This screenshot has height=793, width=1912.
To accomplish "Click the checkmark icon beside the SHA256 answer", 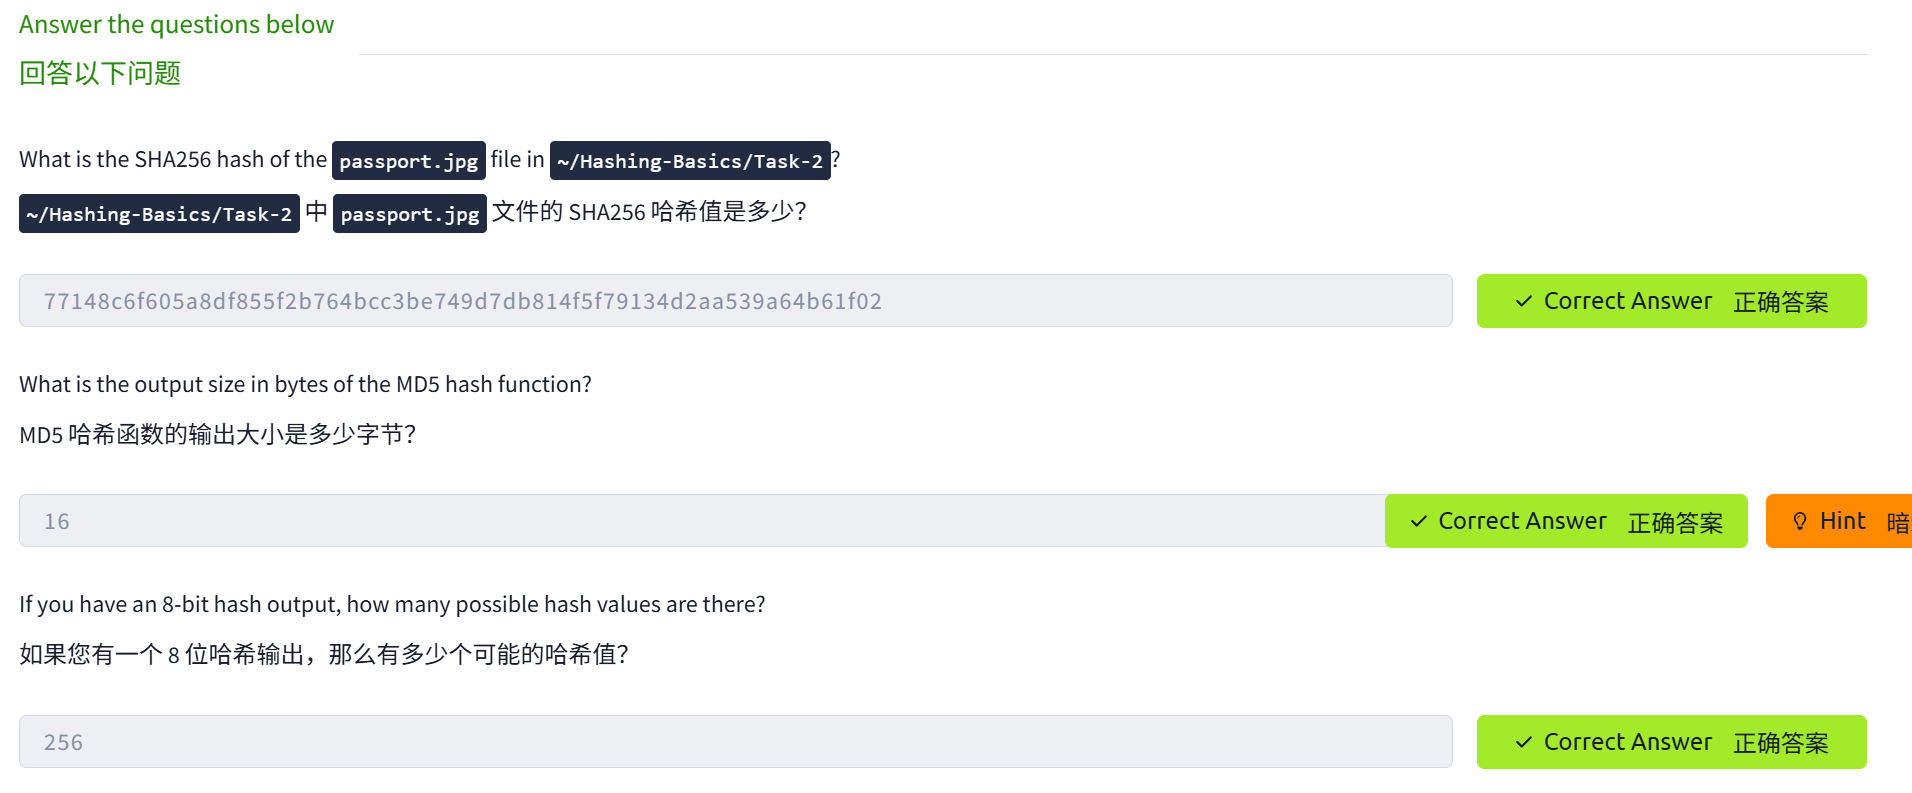I will [1523, 301].
